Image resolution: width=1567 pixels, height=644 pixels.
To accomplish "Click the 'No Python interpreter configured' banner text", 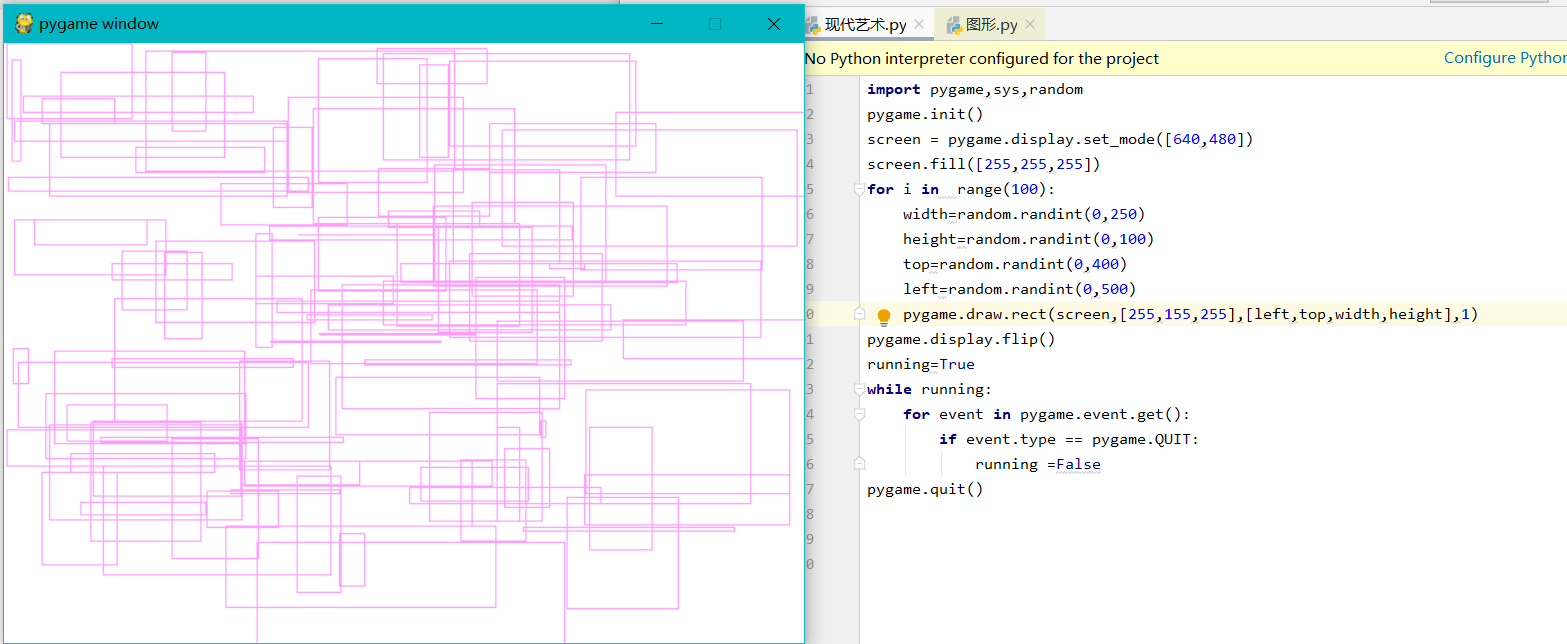I will pyautogui.click(x=982, y=58).
